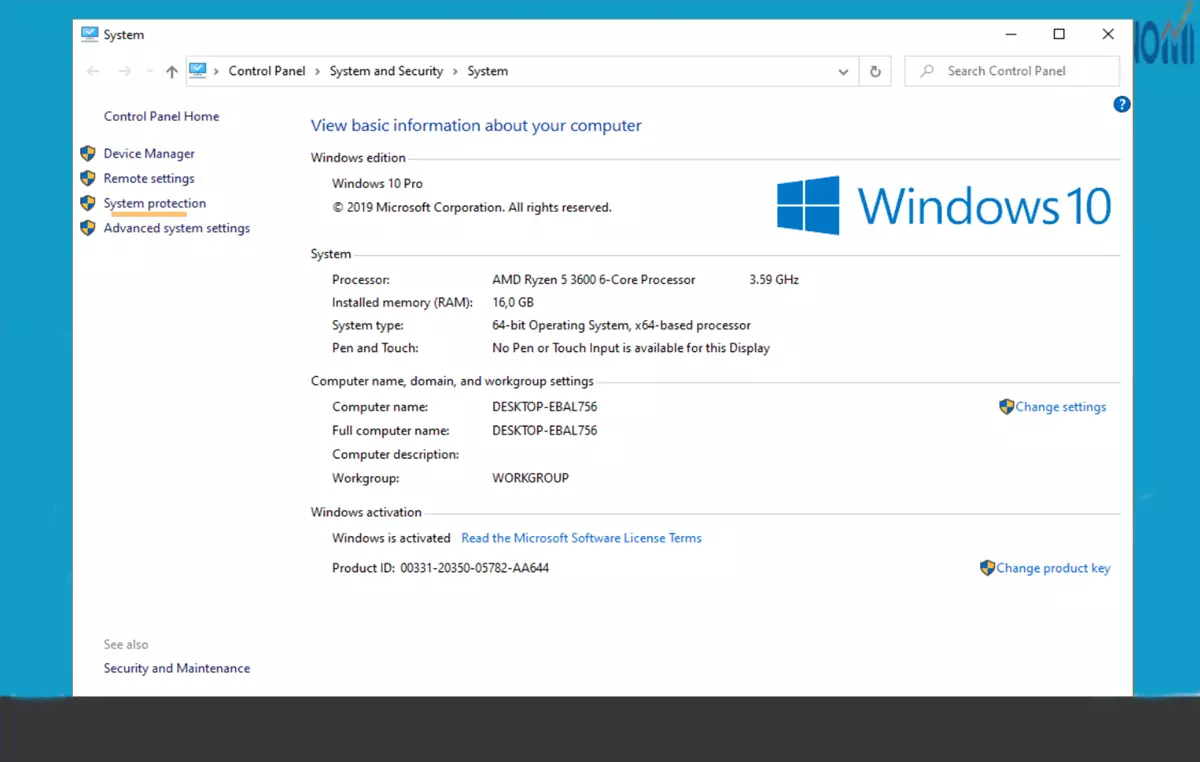Click Change product key link
This screenshot has height=762, width=1200.
point(1053,568)
